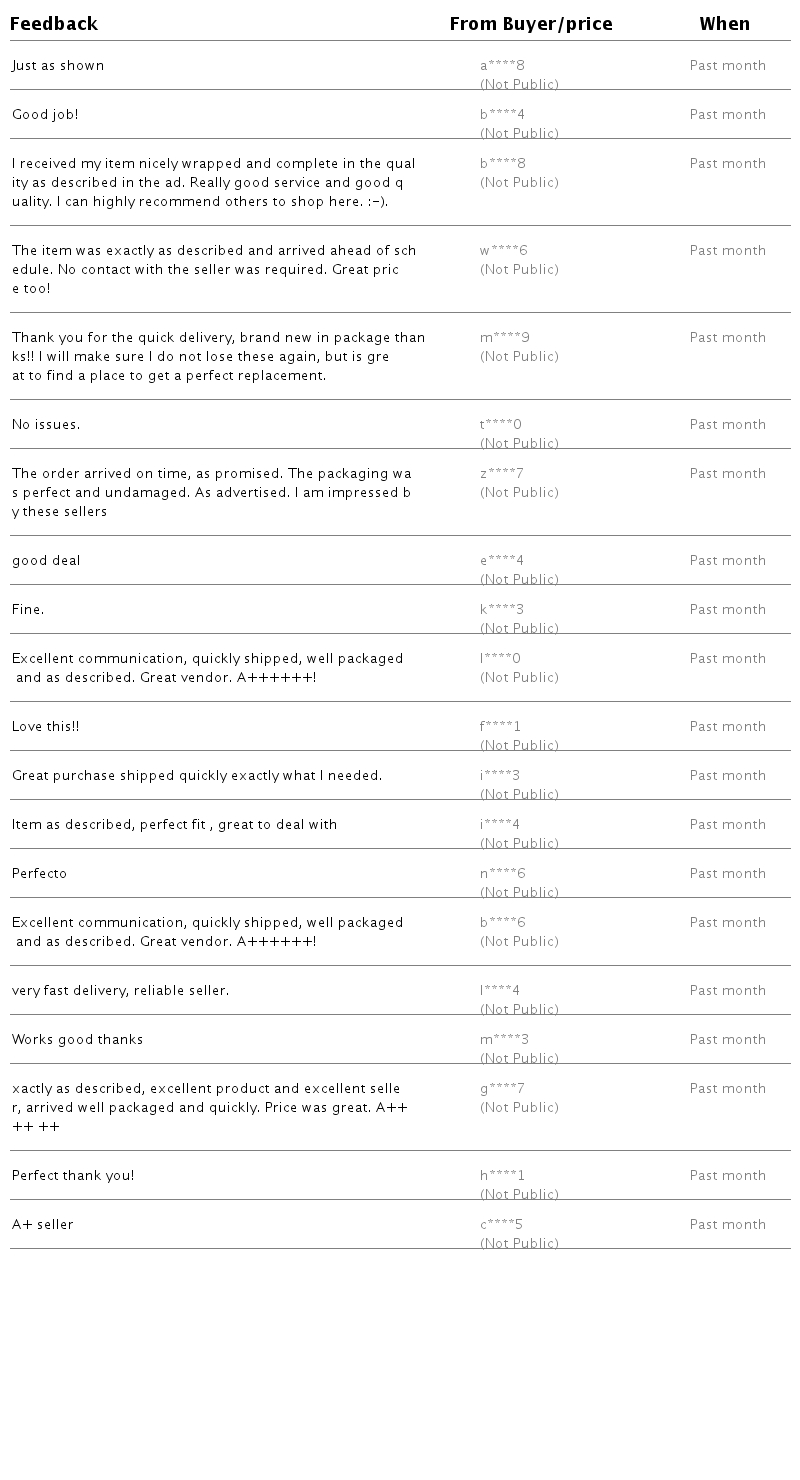
Task: Open buyer a****8 profile link
Action: (x=502, y=66)
